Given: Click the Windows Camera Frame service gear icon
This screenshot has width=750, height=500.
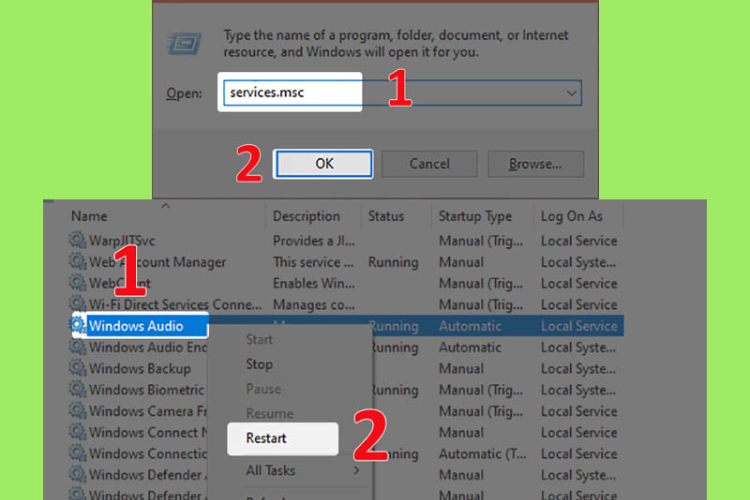Looking at the screenshot, I should click(x=77, y=411).
